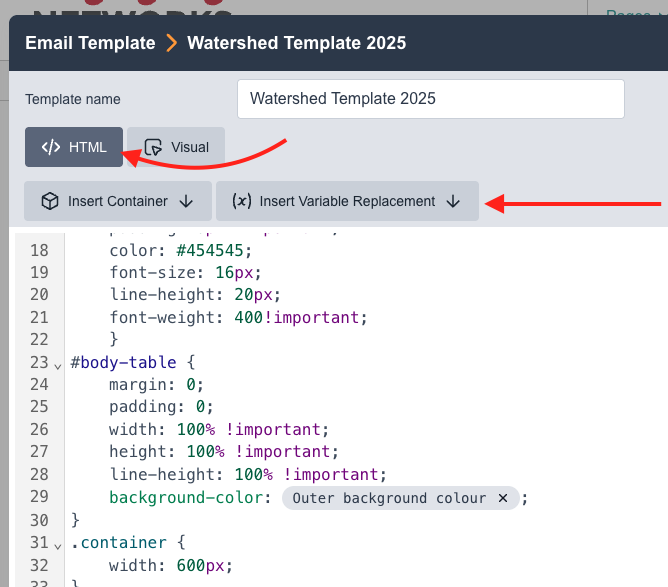
Task: Click the code brackets icon on HTML button
Action: click(50, 147)
